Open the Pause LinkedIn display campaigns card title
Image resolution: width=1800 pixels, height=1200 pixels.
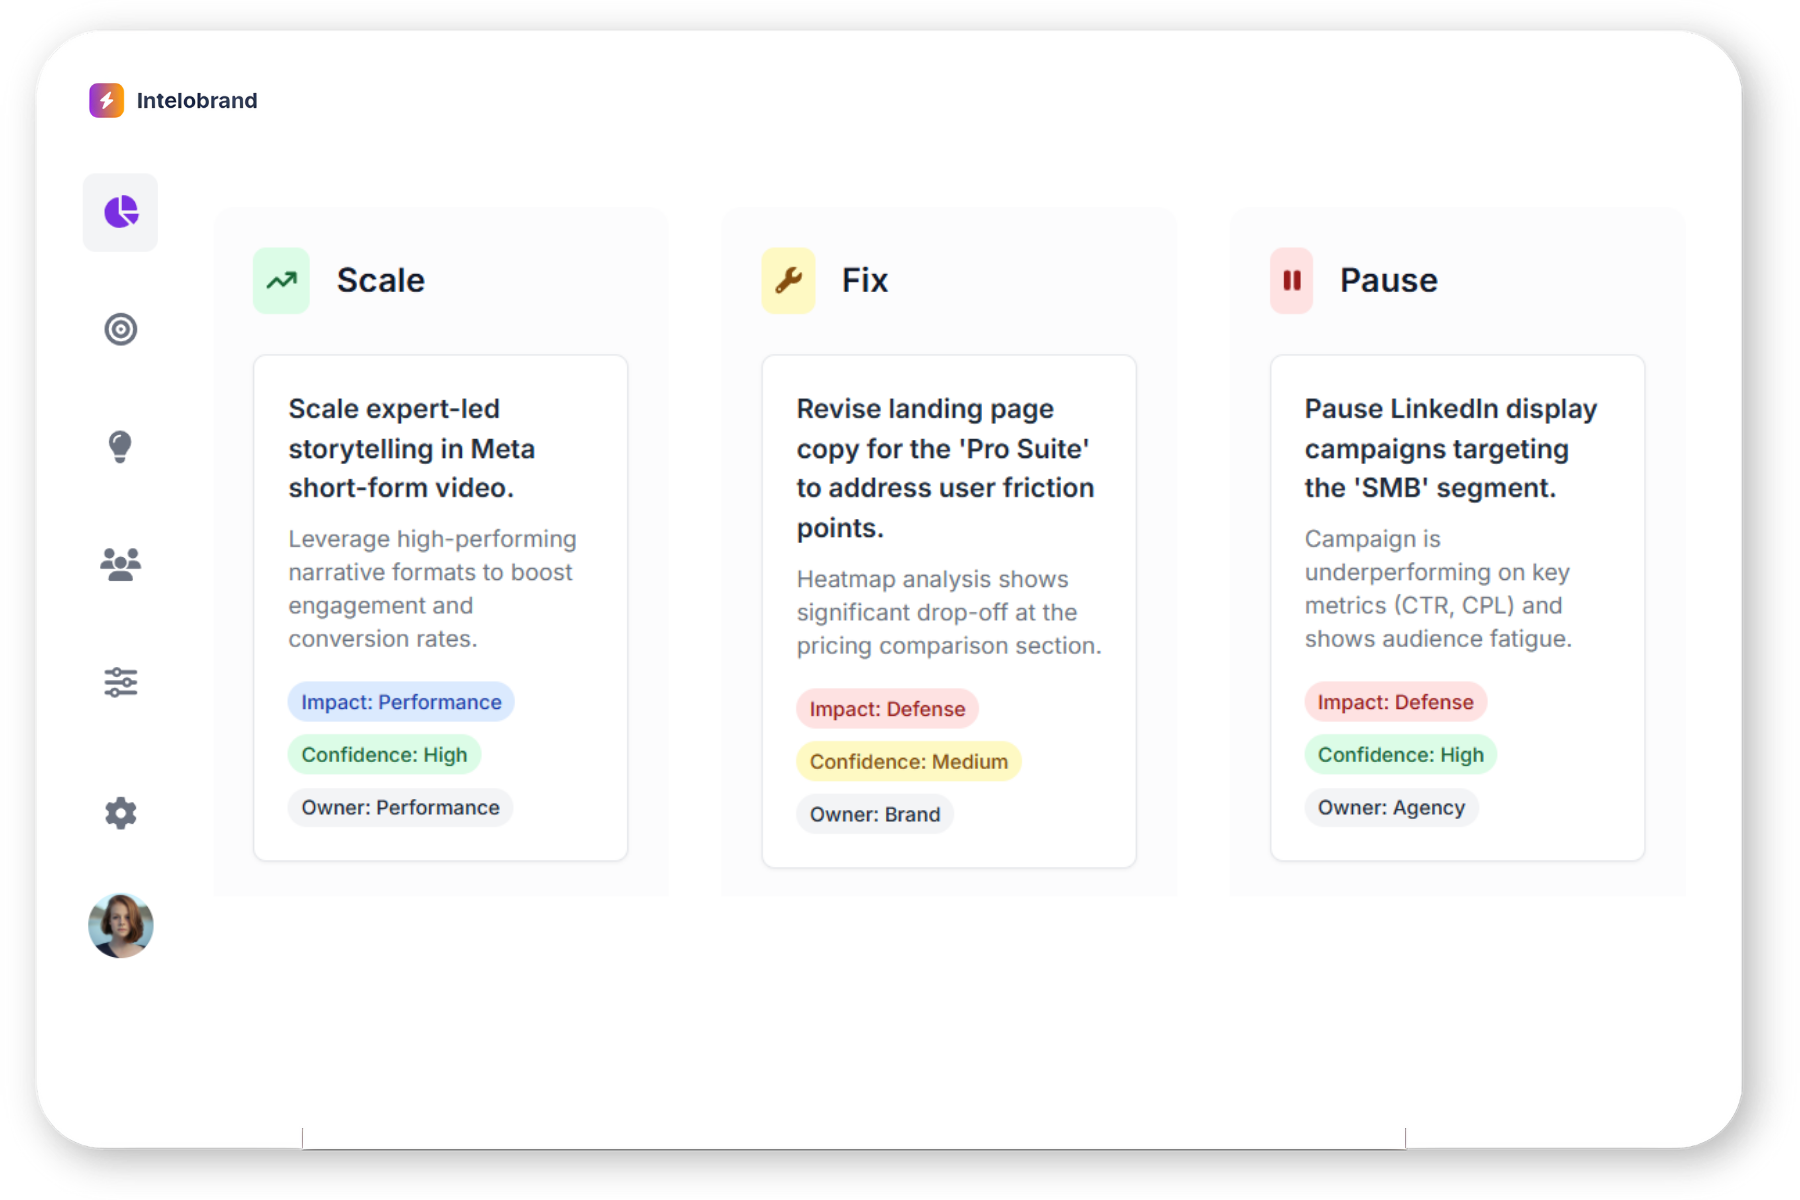click(x=1450, y=448)
